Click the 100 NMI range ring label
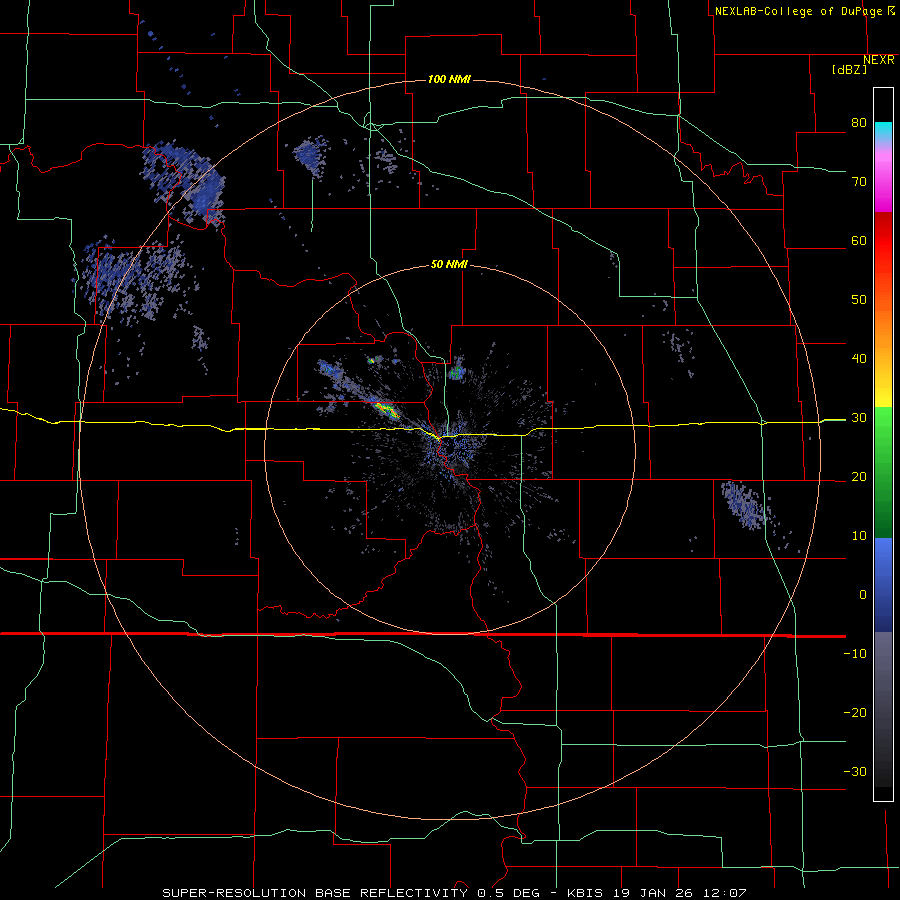 point(449,79)
